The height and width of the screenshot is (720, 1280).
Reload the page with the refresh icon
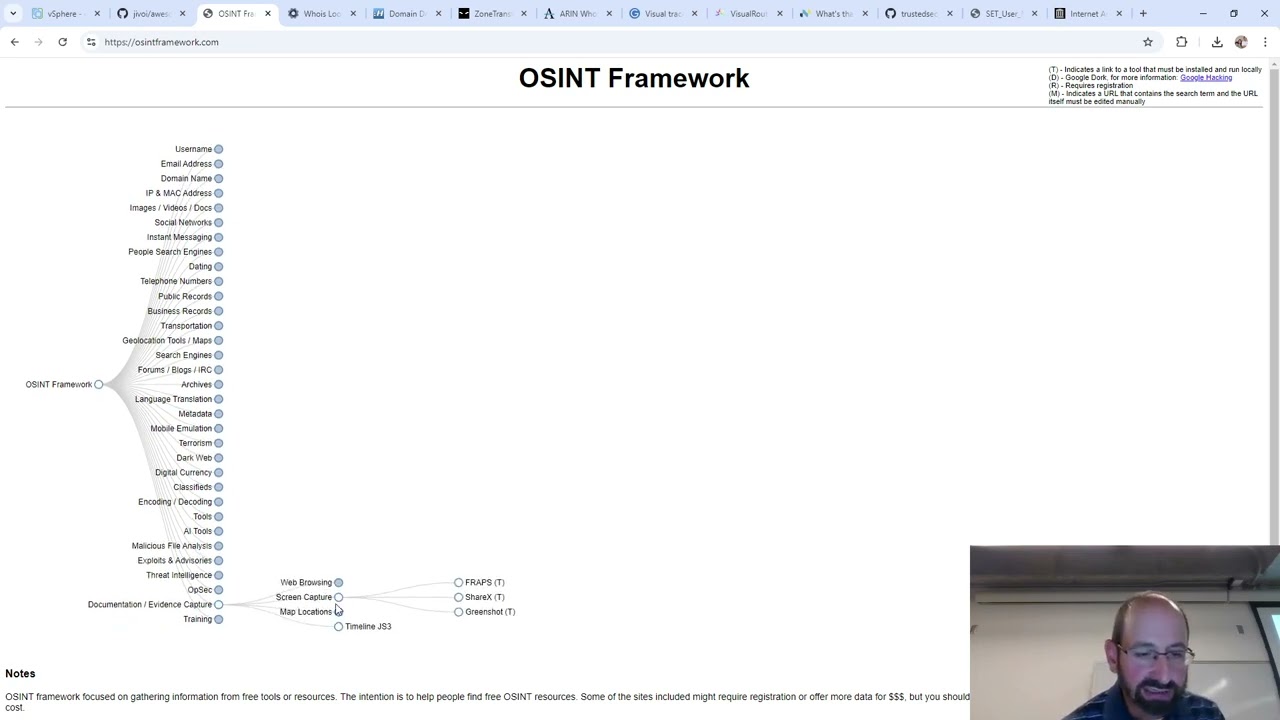62,42
